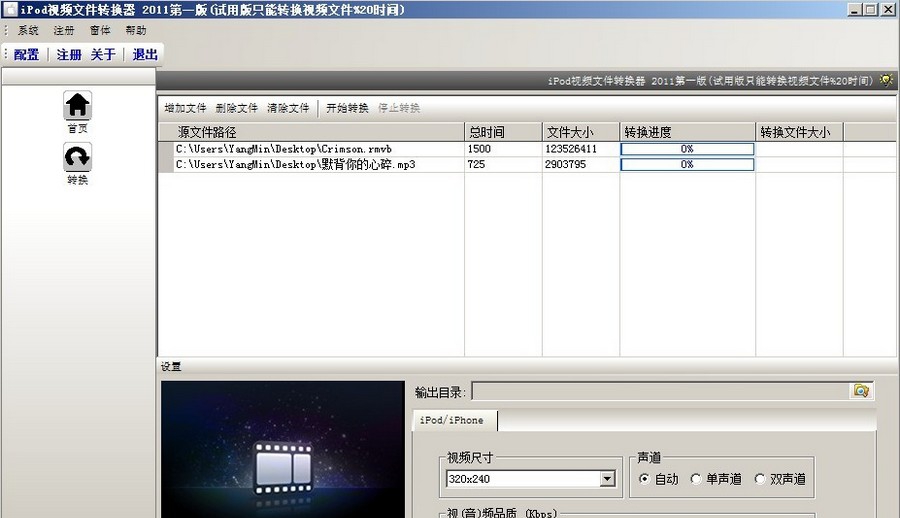Click 清除文件 to clear files
The image size is (900, 518).
pyautogui.click(x=288, y=108)
